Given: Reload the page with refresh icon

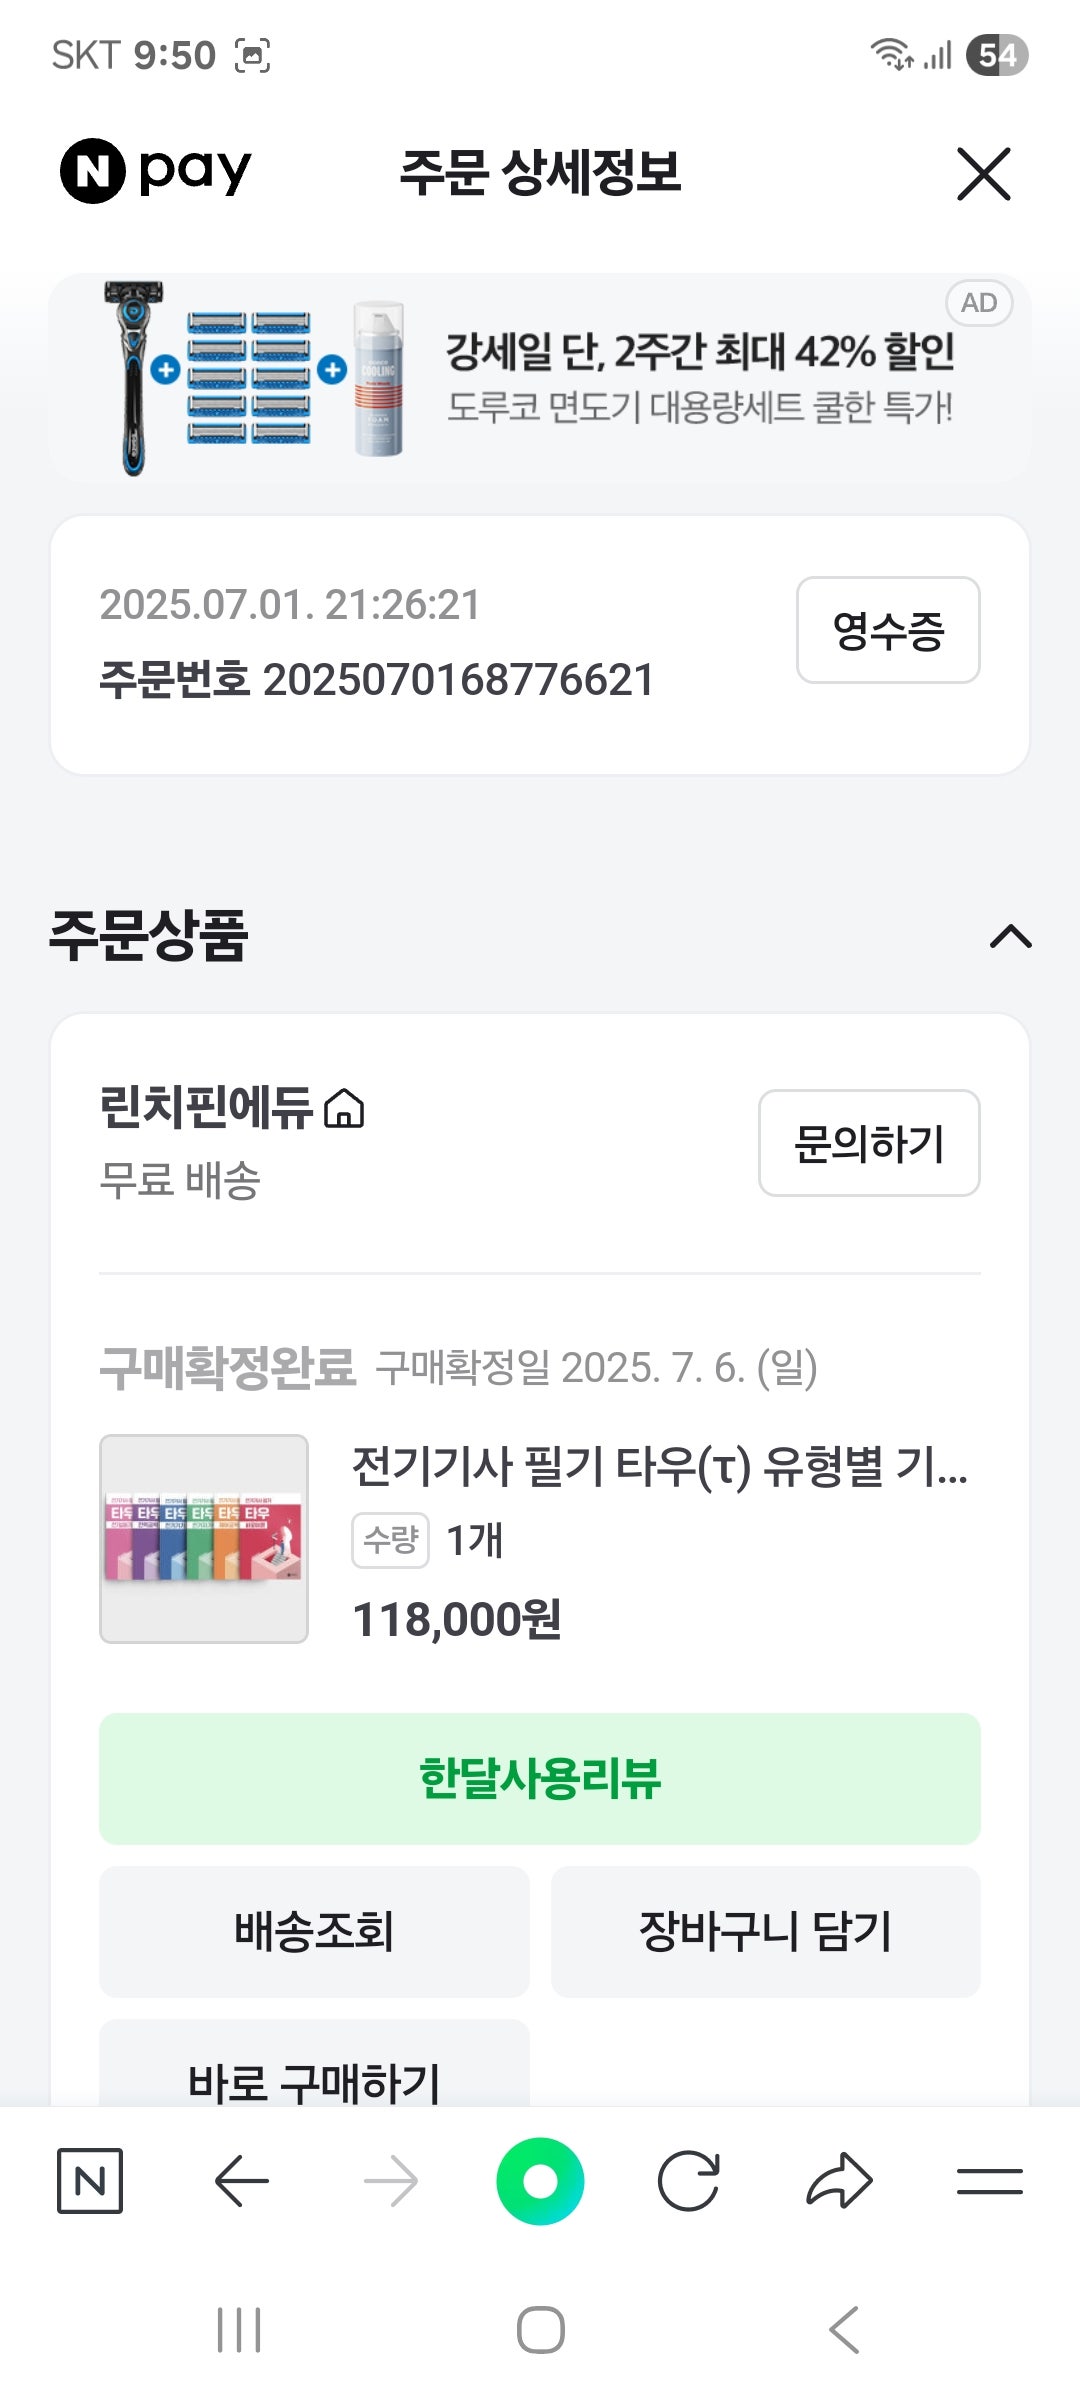Looking at the screenshot, I should [x=689, y=2180].
